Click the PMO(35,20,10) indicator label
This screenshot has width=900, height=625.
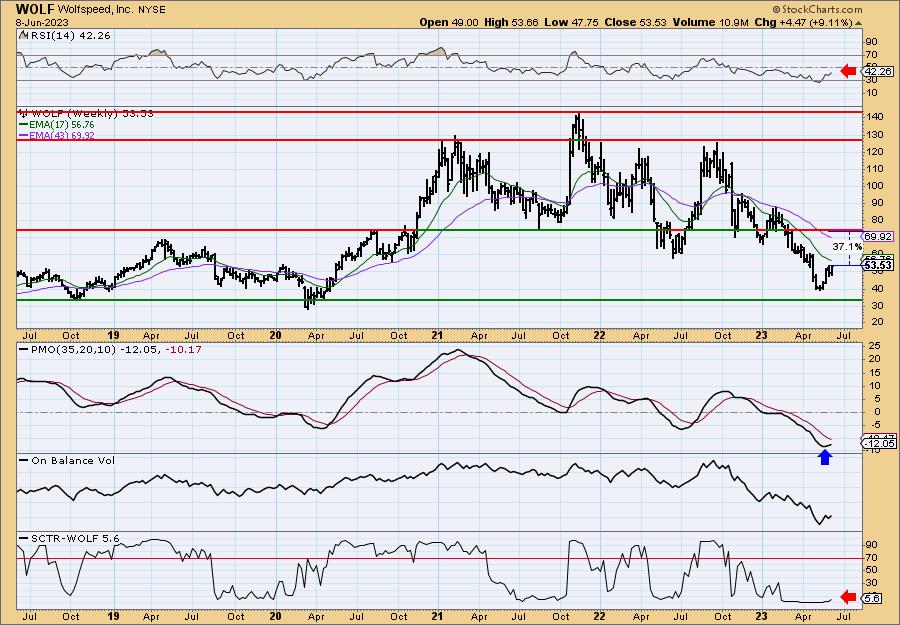pos(72,350)
